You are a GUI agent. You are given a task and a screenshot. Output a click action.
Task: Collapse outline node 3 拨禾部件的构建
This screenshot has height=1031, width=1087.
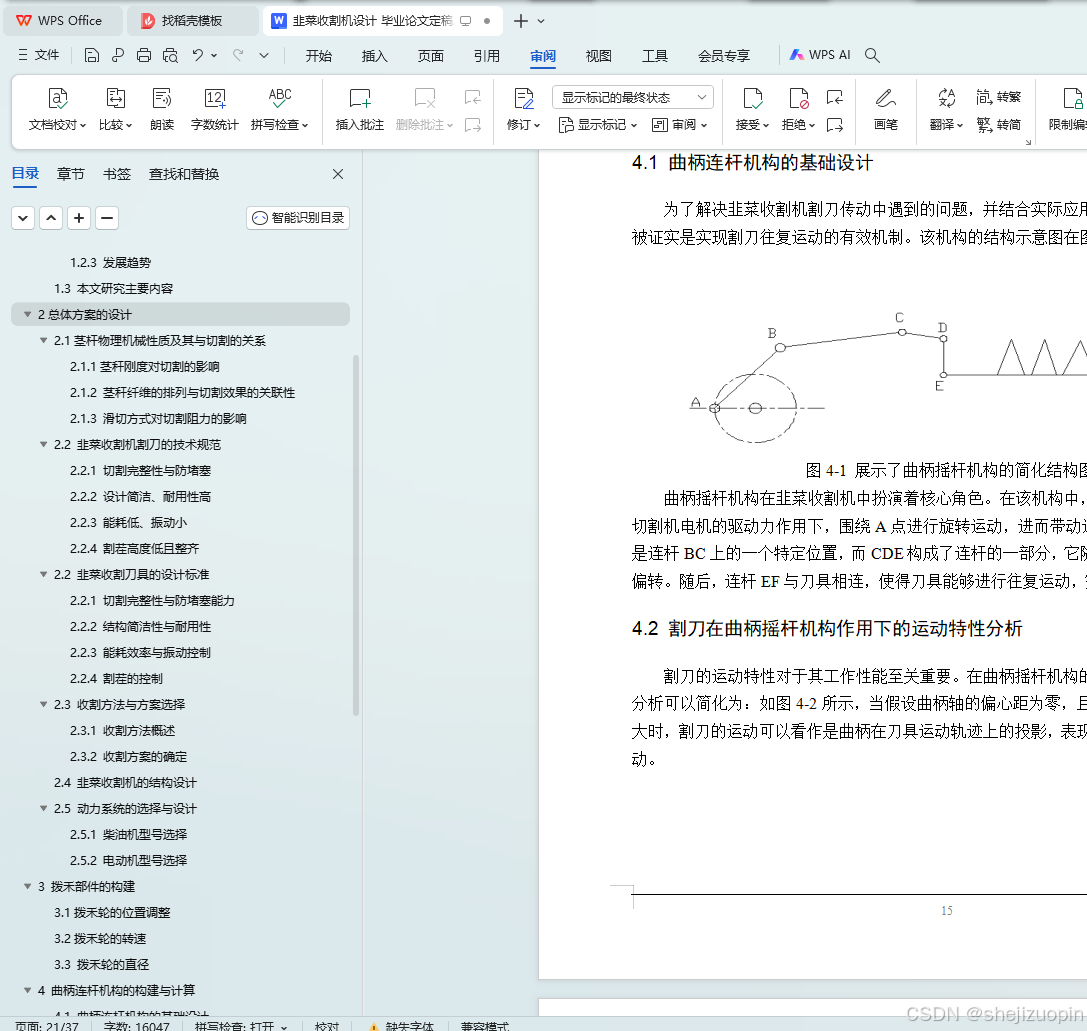[x=28, y=886]
